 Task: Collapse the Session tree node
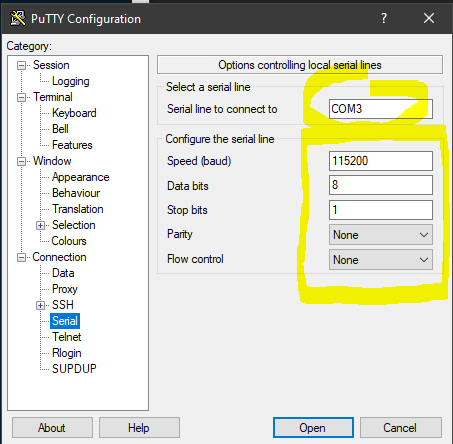pos(21,65)
